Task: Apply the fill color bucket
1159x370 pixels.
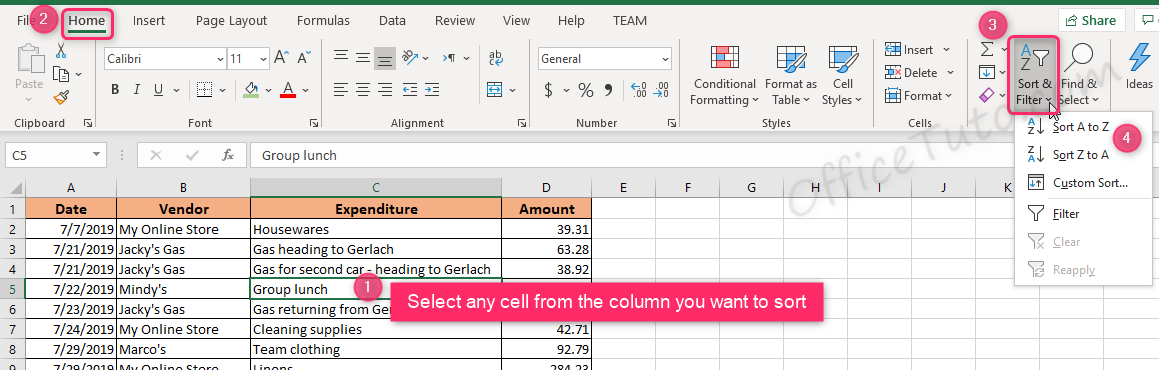Action: pyautogui.click(x=251, y=89)
